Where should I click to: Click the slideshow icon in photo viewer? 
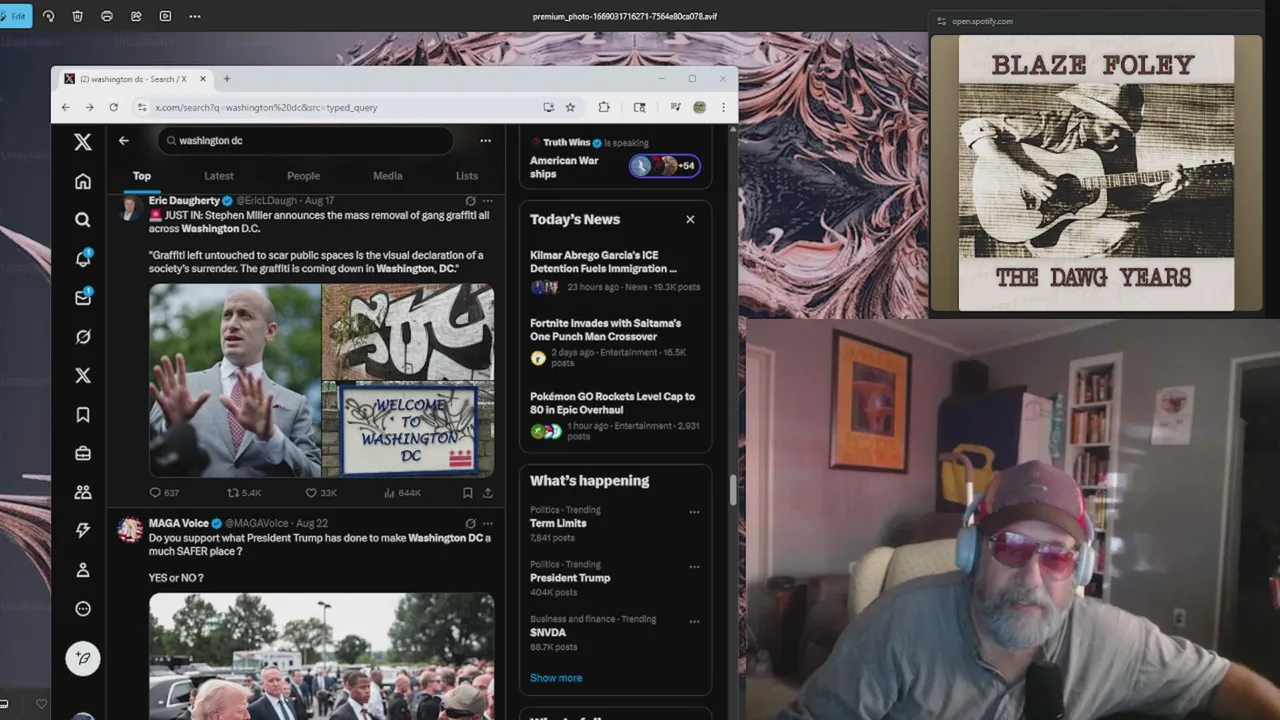point(165,16)
